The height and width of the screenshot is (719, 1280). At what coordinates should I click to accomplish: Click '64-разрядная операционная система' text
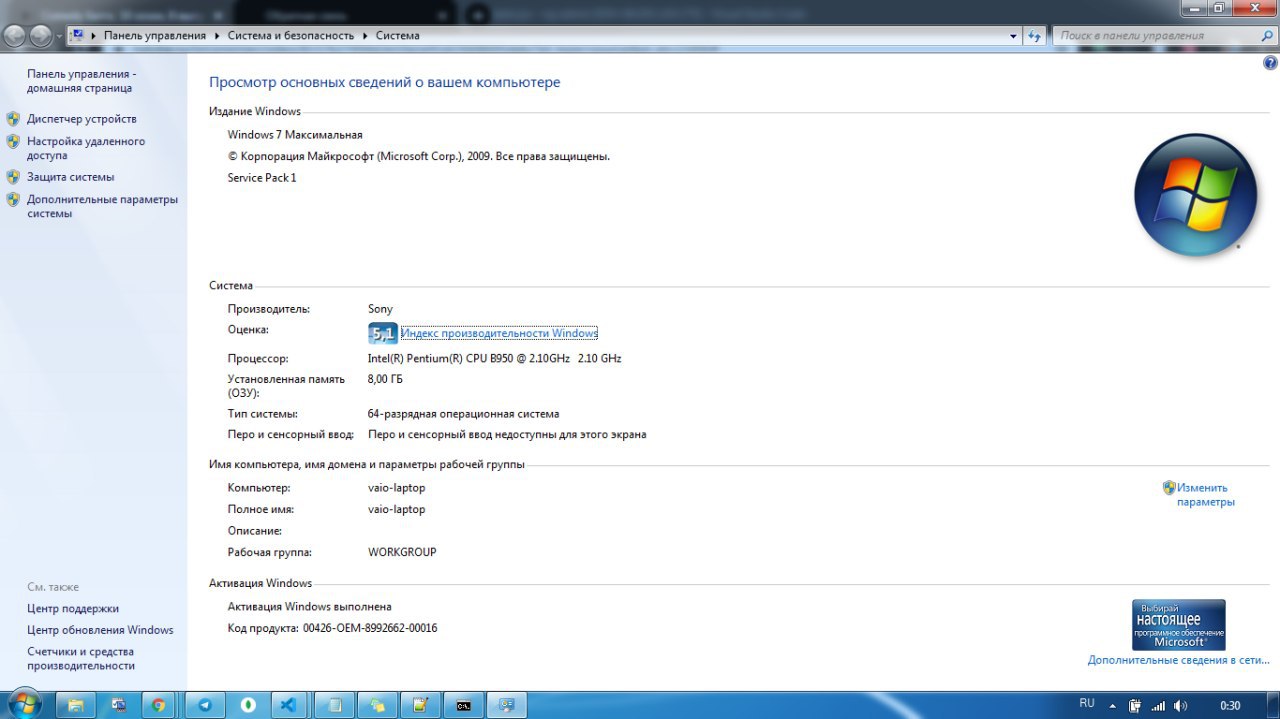(464, 413)
